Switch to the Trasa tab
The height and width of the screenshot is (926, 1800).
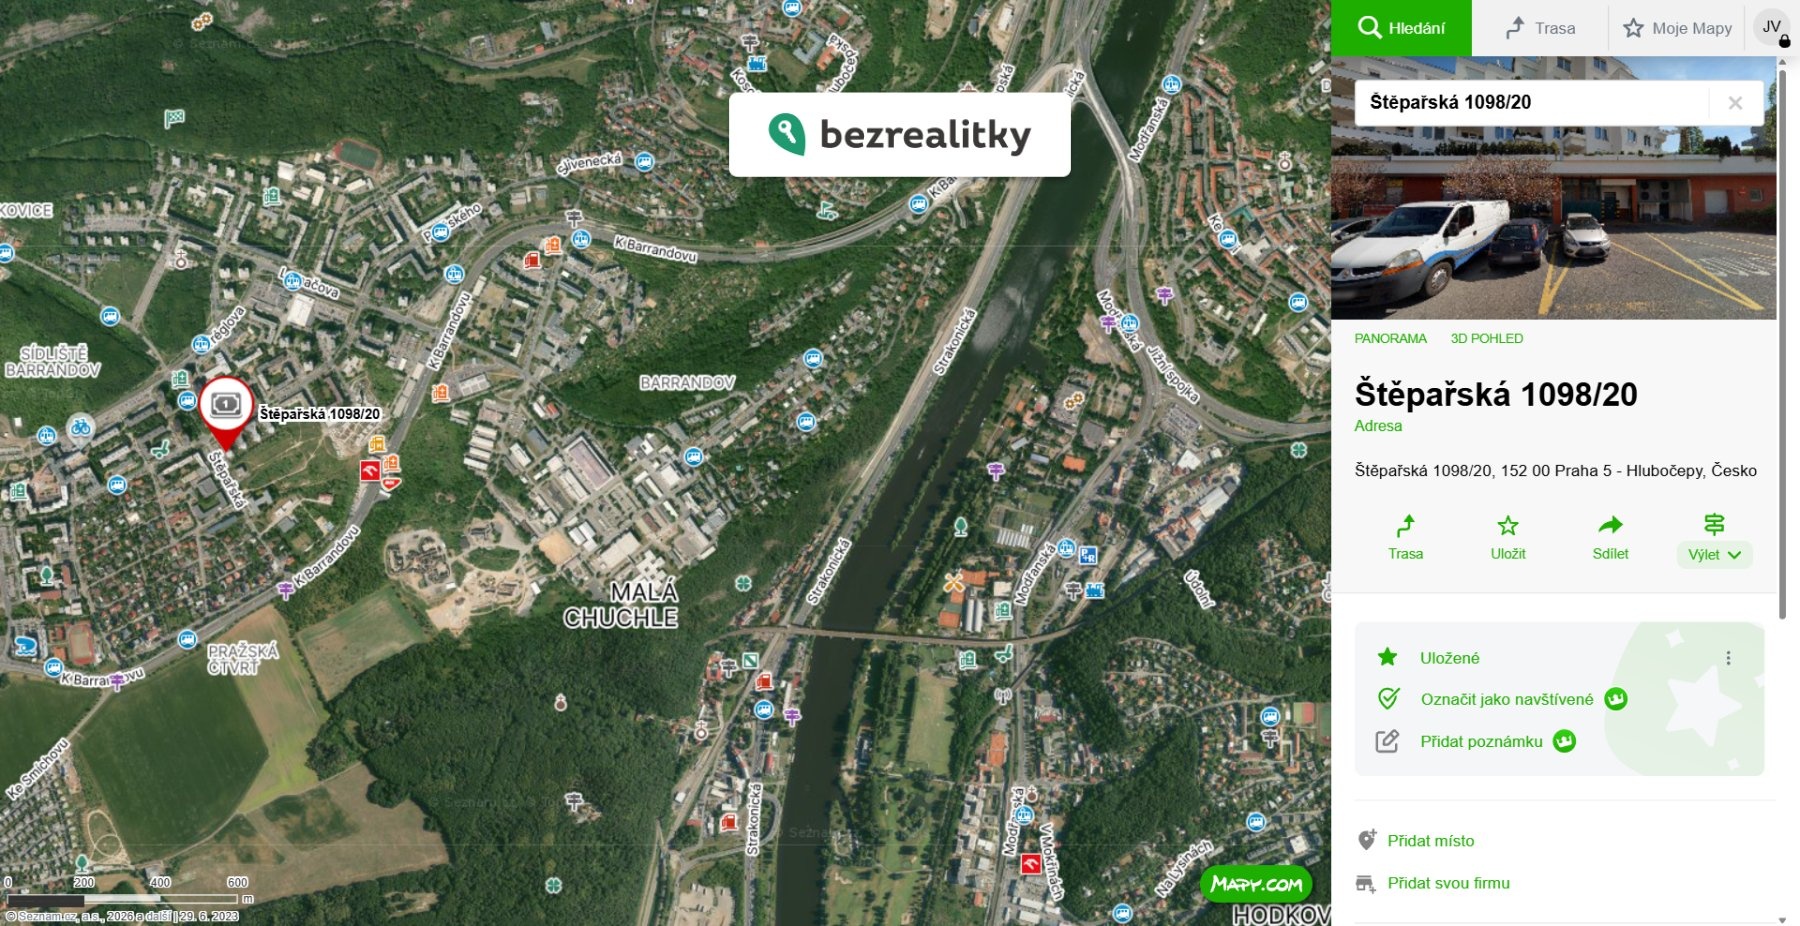(1540, 28)
